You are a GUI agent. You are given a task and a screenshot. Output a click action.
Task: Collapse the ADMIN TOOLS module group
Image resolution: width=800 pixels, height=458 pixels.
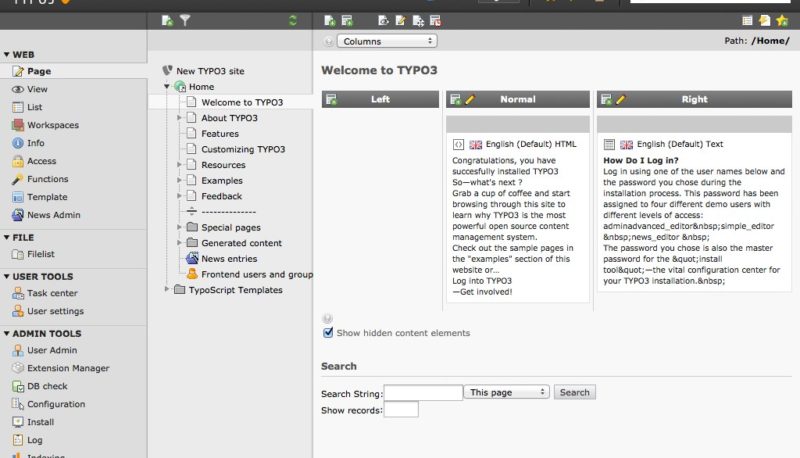pos(7,334)
